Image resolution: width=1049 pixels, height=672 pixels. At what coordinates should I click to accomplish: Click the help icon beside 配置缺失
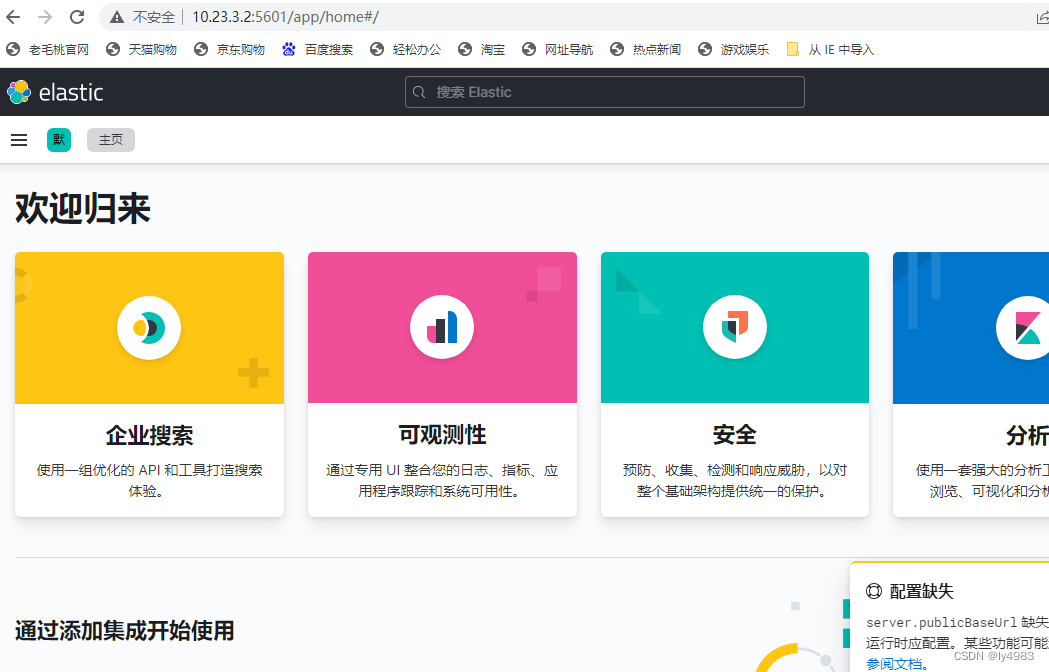[874, 591]
